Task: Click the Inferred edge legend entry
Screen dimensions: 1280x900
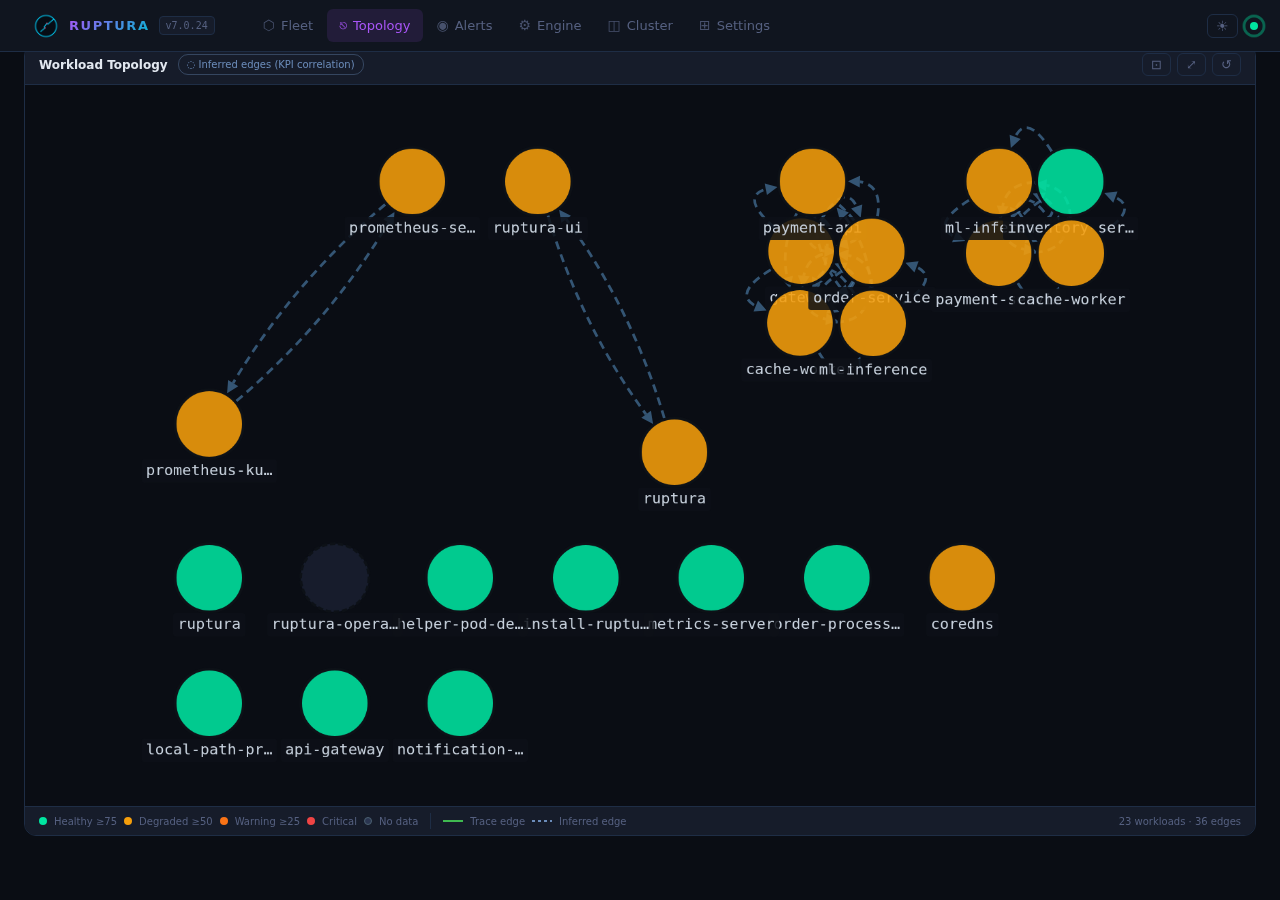Action: tap(580, 821)
